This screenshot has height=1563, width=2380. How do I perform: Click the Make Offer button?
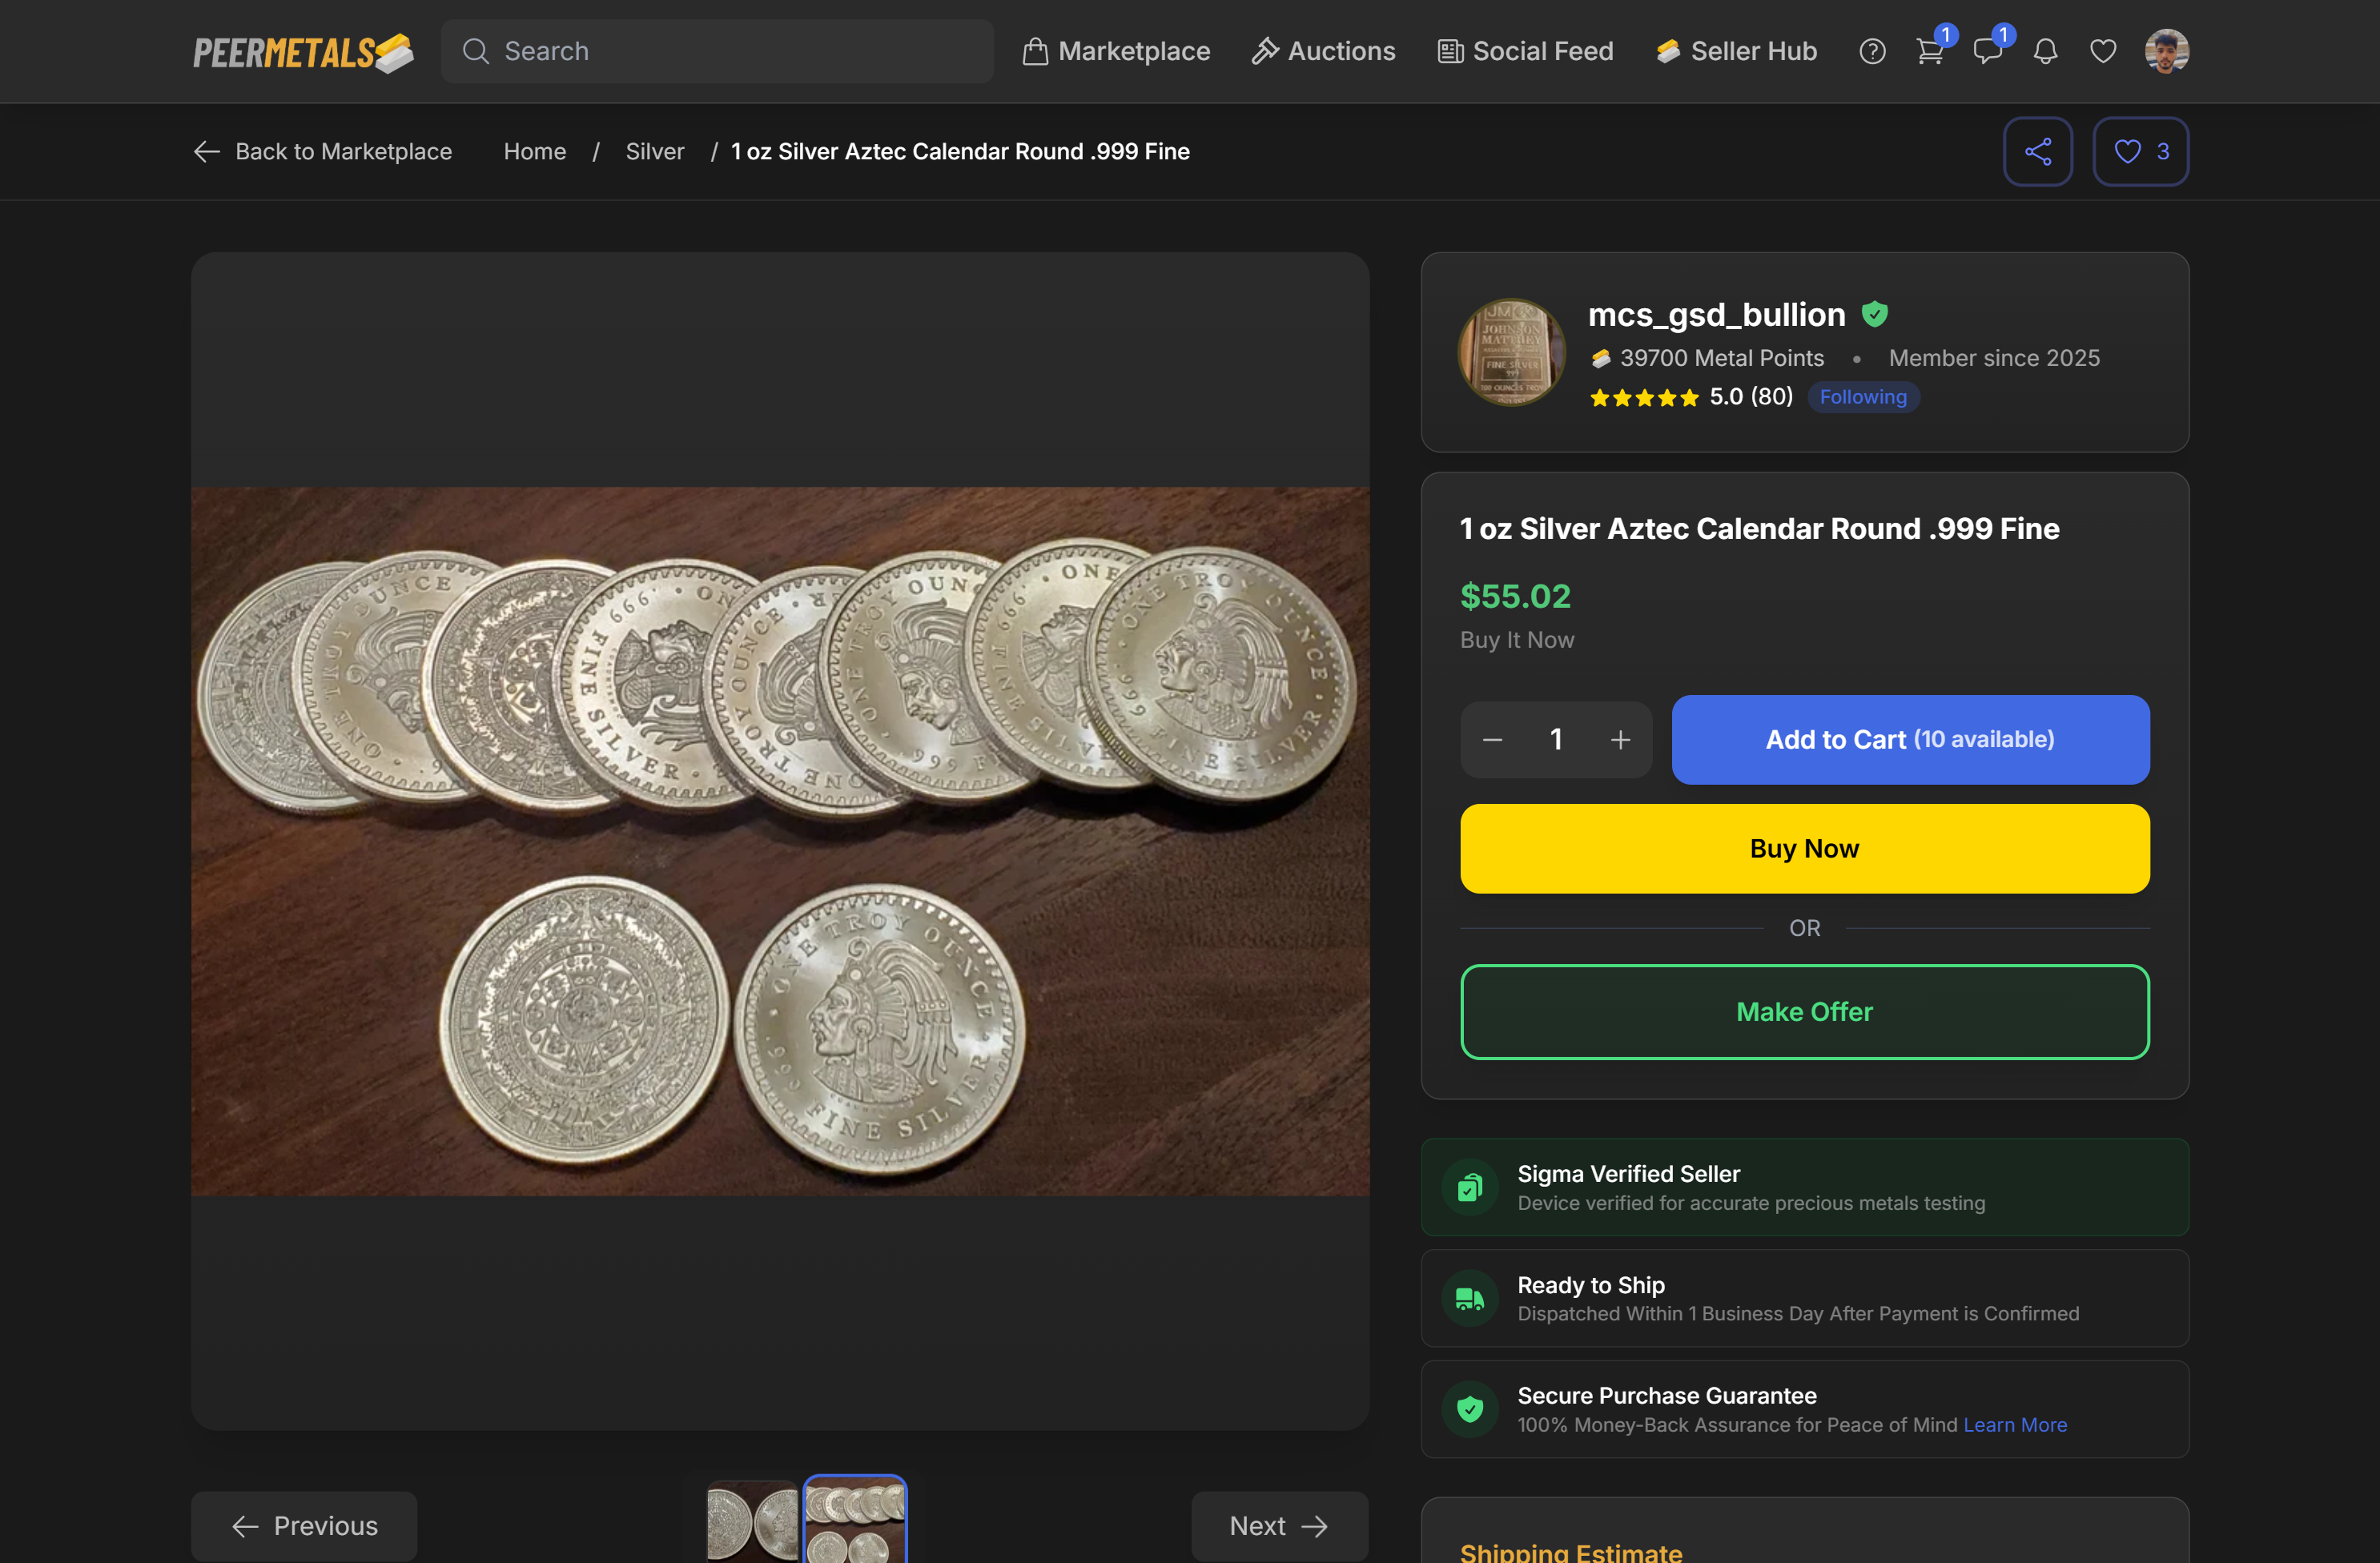(1804, 1012)
